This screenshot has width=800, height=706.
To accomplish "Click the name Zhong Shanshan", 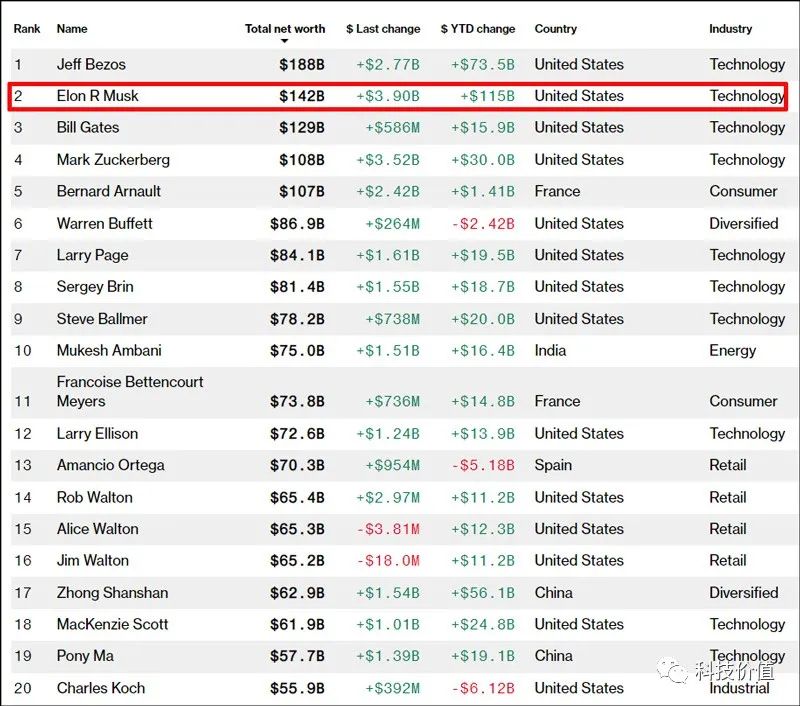I will tap(112, 593).
